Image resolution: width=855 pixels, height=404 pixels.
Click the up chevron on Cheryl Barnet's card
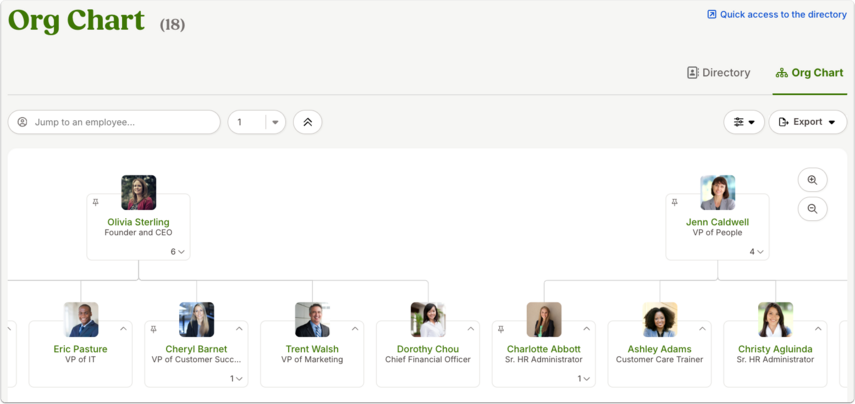[239, 329]
